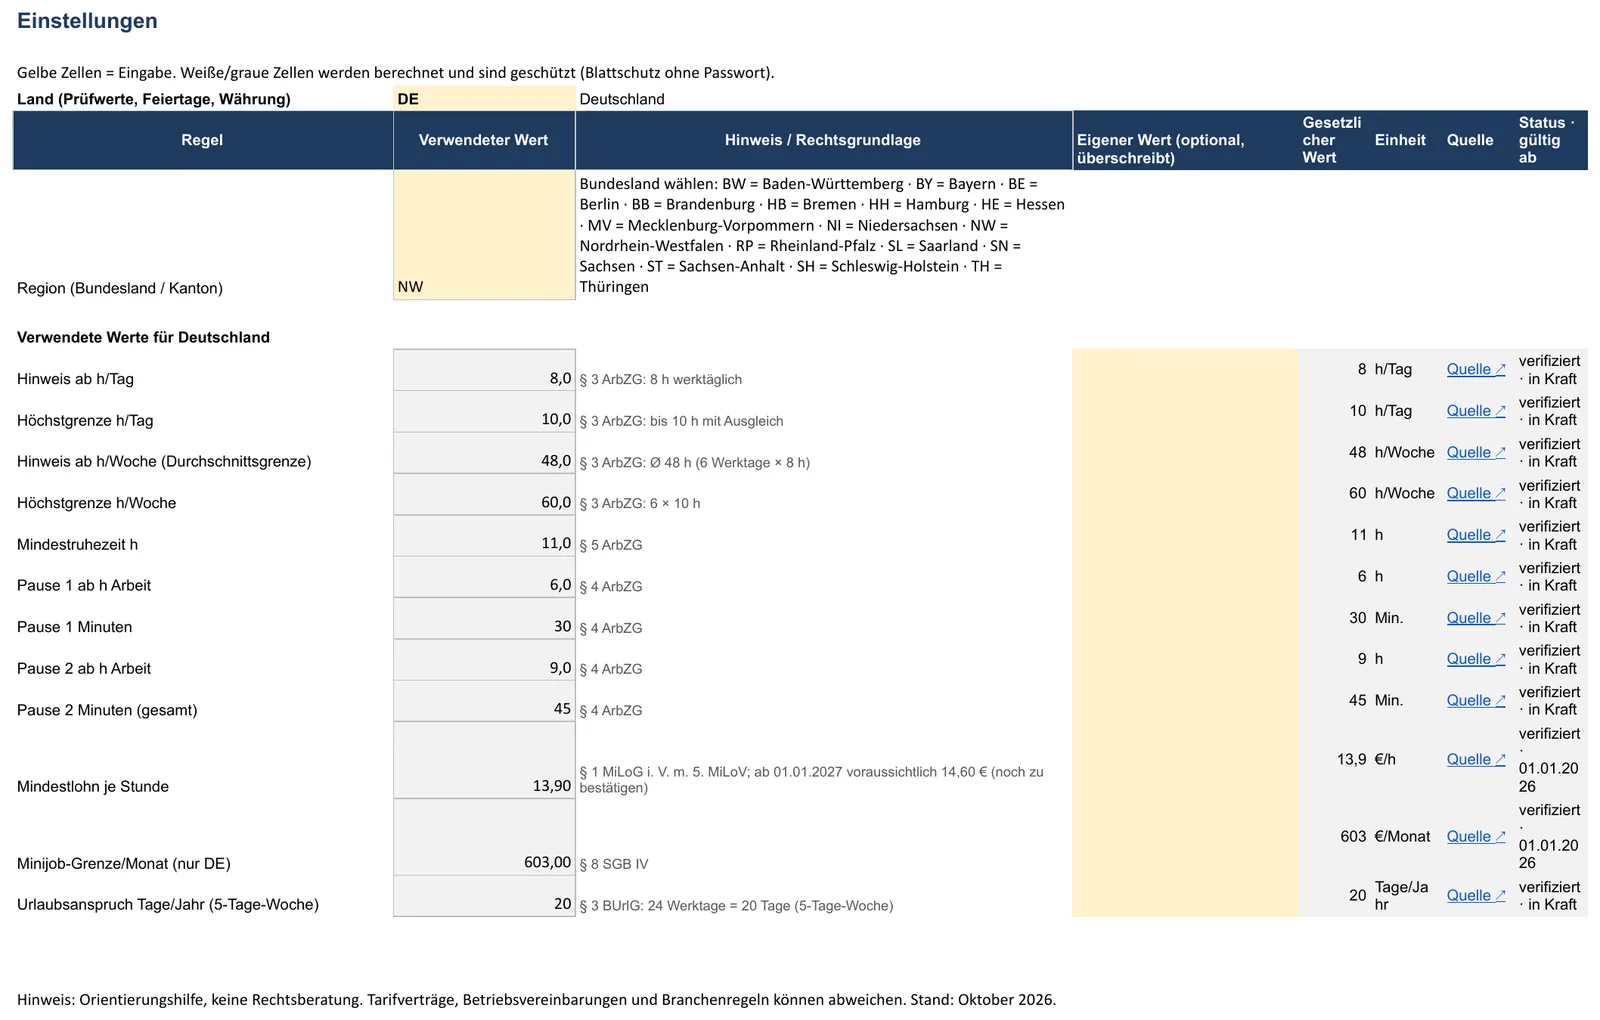1600x1020 pixels.
Task: Select the Verwendeter Wert cell showing 48,0
Action: (484, 453)
